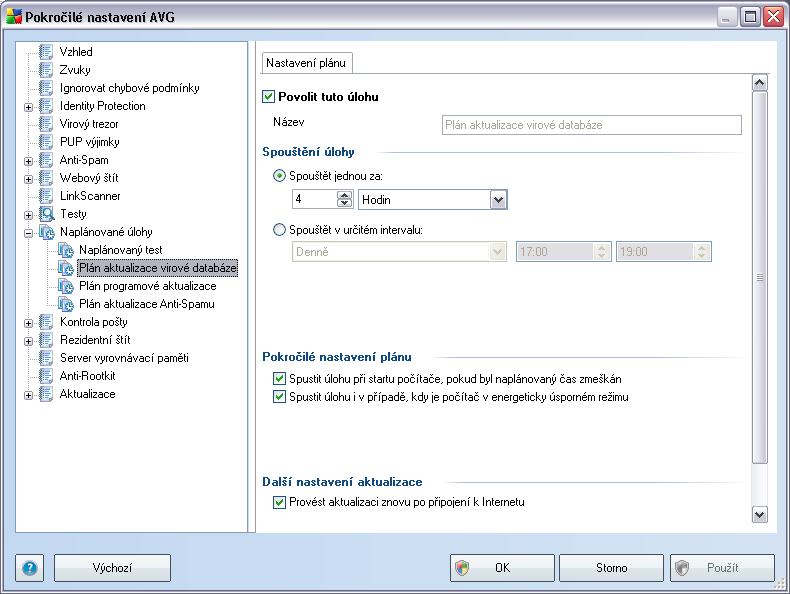Expand the Aktualizace node
The height and width of the screenshot is (594, 790).
(29, 395)
